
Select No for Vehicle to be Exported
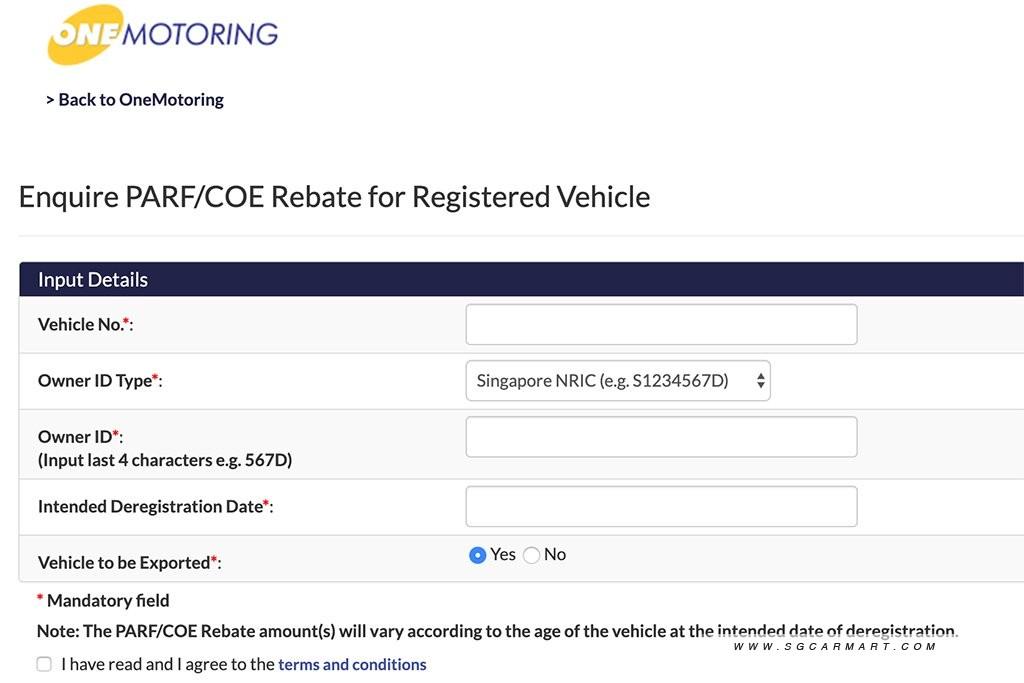click(x=532, y=555)
